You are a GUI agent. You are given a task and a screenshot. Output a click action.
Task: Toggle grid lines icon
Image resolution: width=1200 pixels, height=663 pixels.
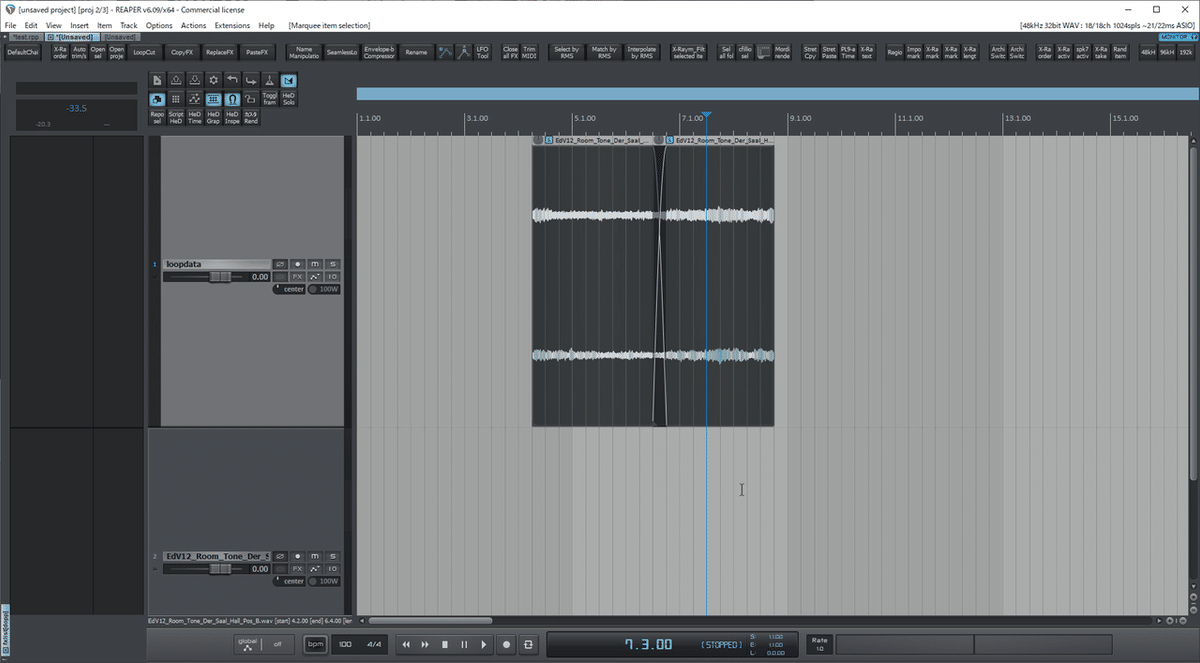coord(213,99)
